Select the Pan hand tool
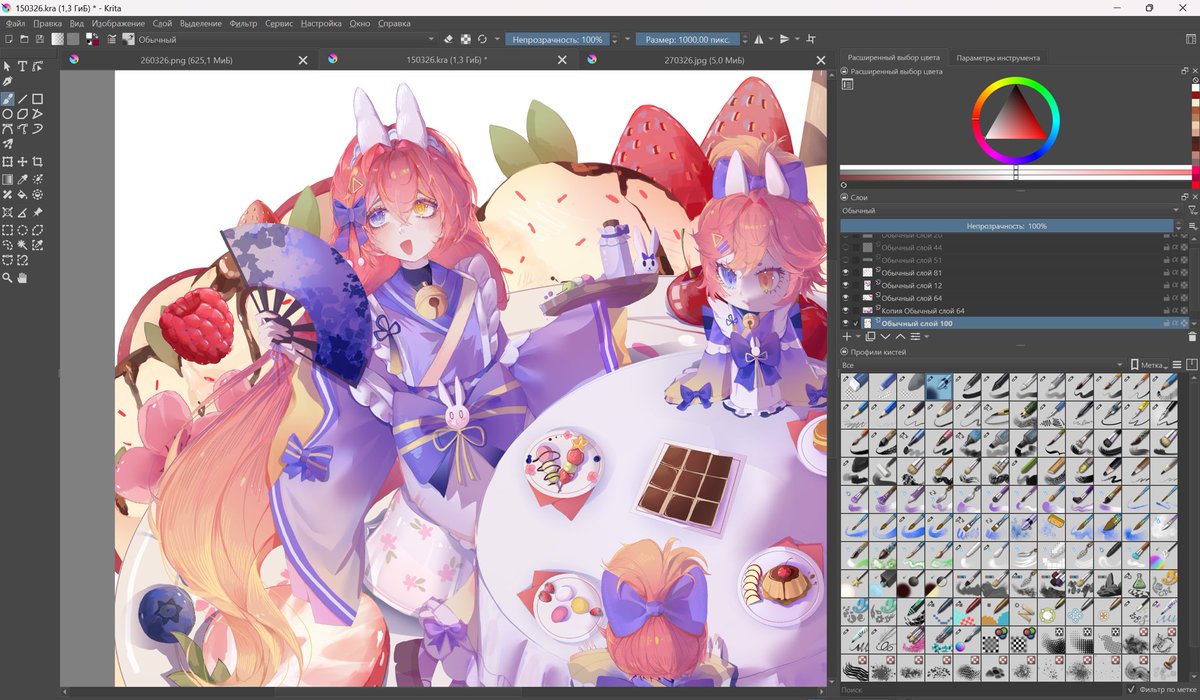The image size is (1200, 700). 23,277
